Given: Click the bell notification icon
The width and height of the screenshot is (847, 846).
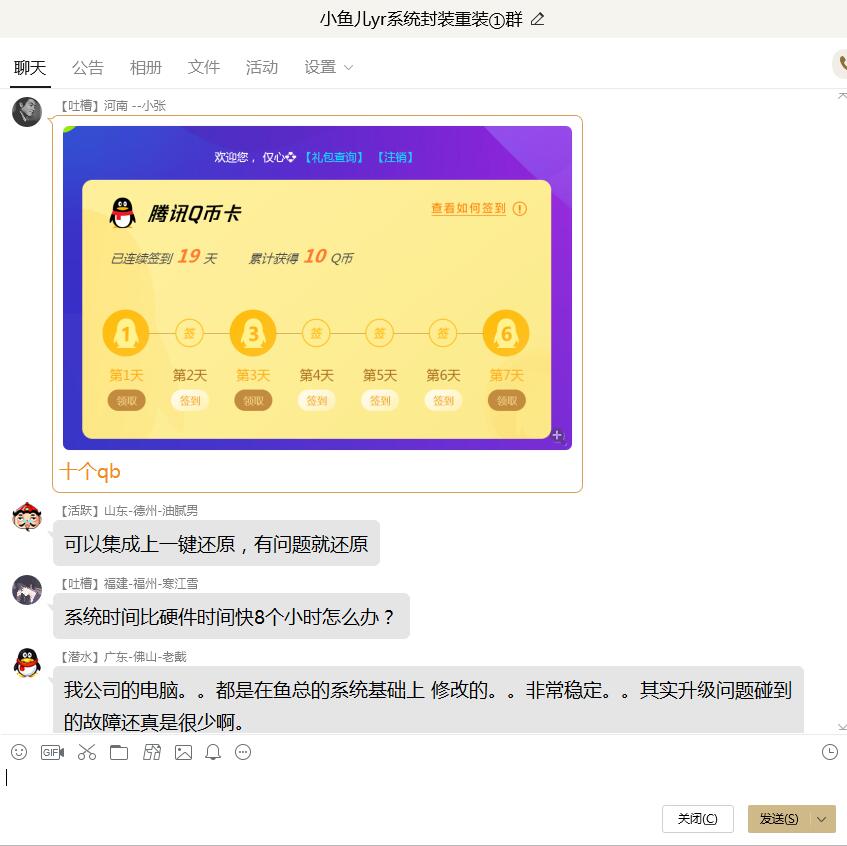Looking at the screenshot, I should pyautogui.click(x=213, y=752).
